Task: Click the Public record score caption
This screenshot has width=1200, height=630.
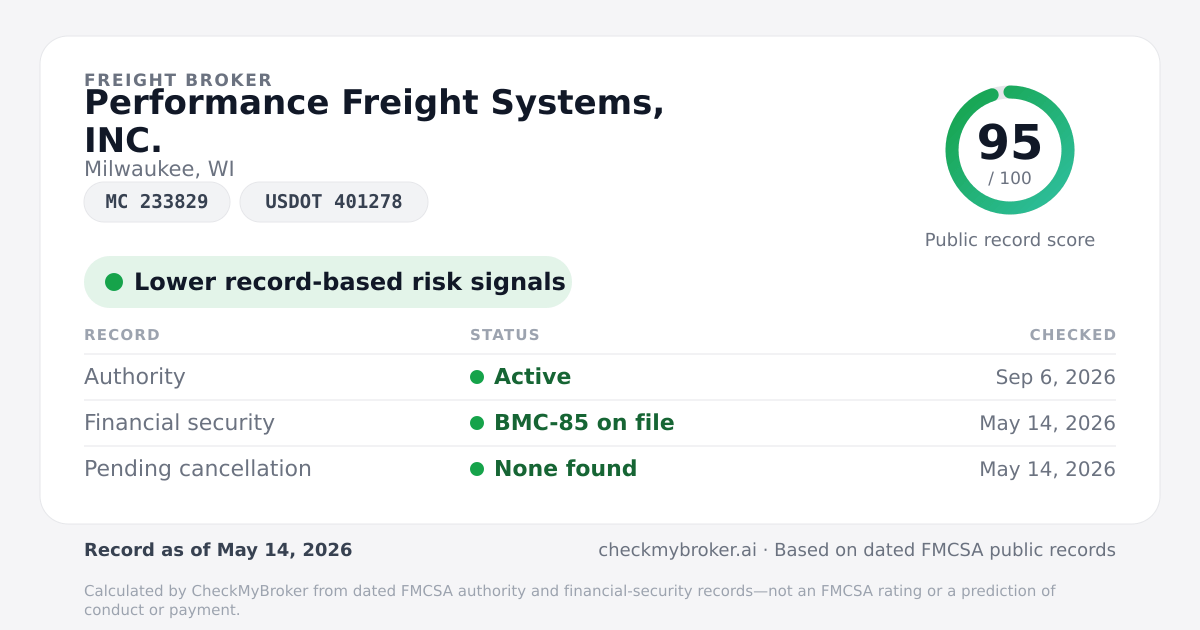Action: coord(1010,240)
